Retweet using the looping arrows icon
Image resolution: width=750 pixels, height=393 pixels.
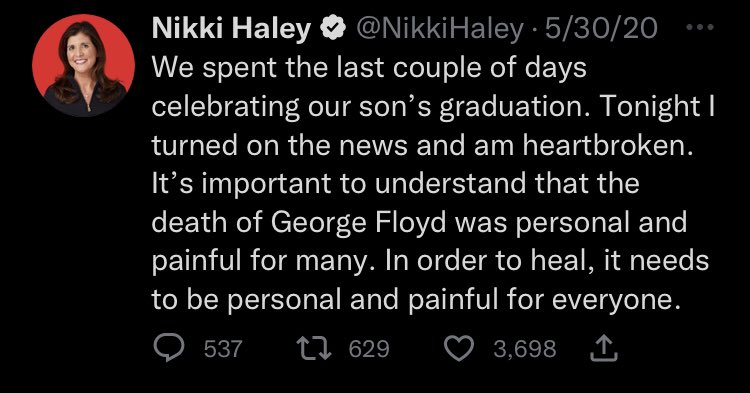point(314,348)
